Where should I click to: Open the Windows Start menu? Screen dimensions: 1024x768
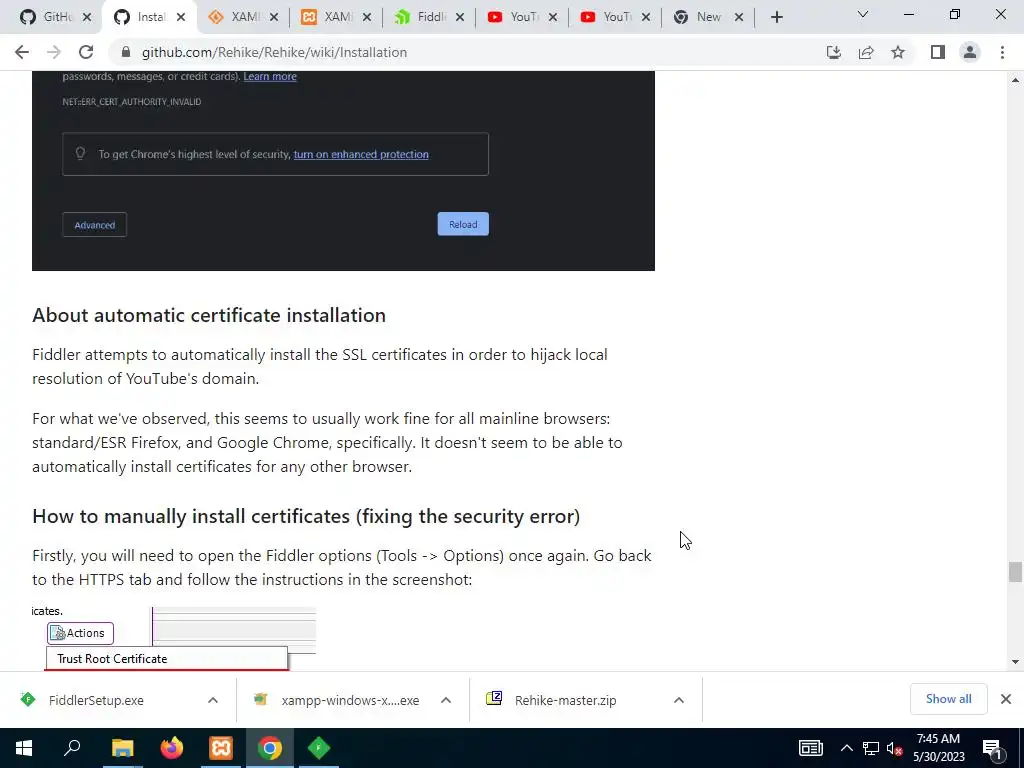(24, 748)
